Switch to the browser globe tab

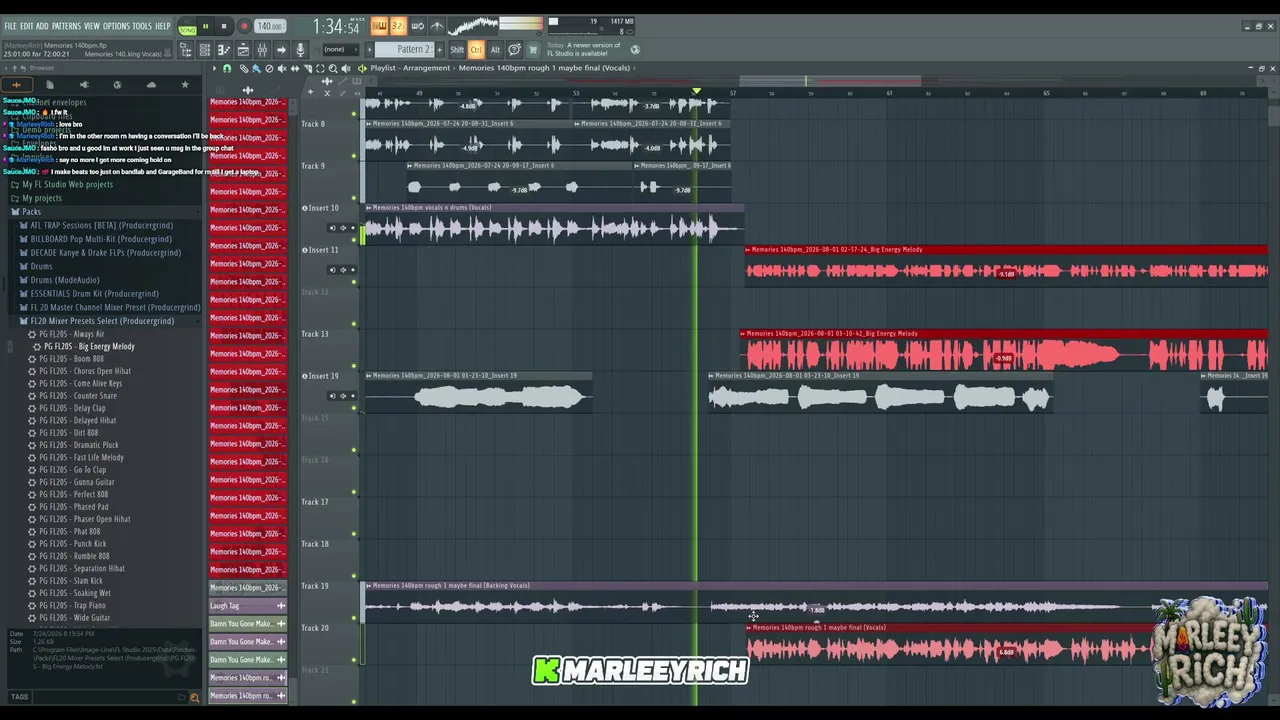117,85
